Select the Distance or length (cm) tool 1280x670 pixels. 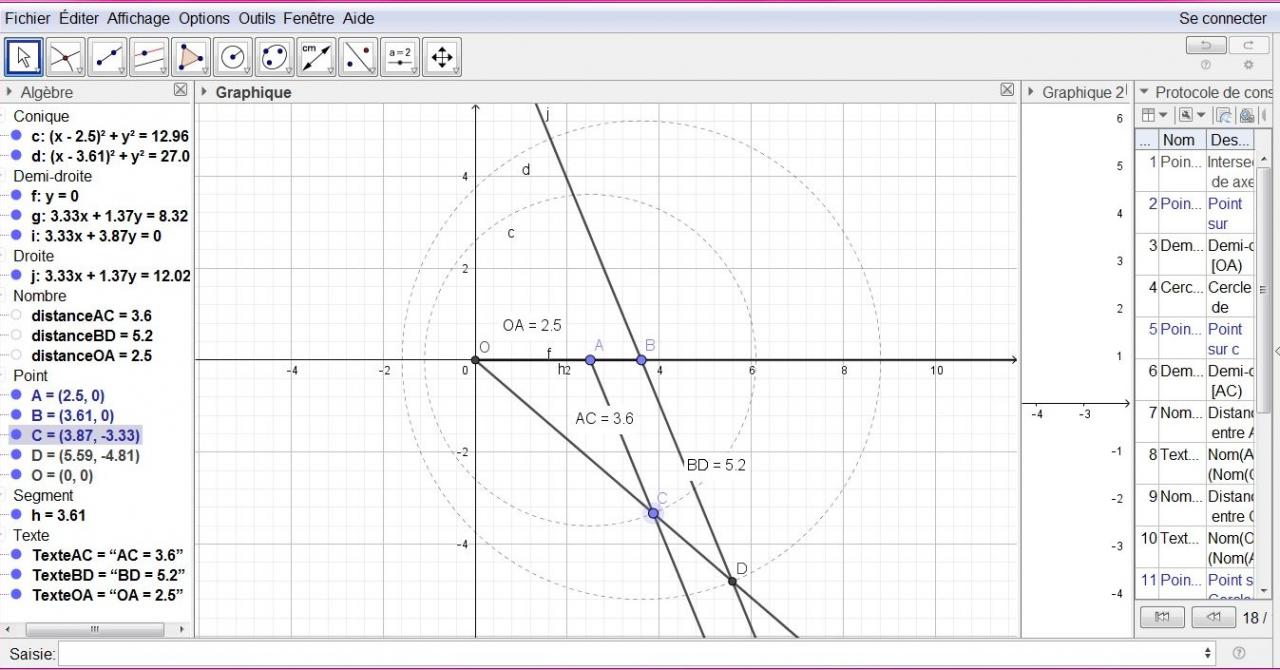tap(317, 57)
